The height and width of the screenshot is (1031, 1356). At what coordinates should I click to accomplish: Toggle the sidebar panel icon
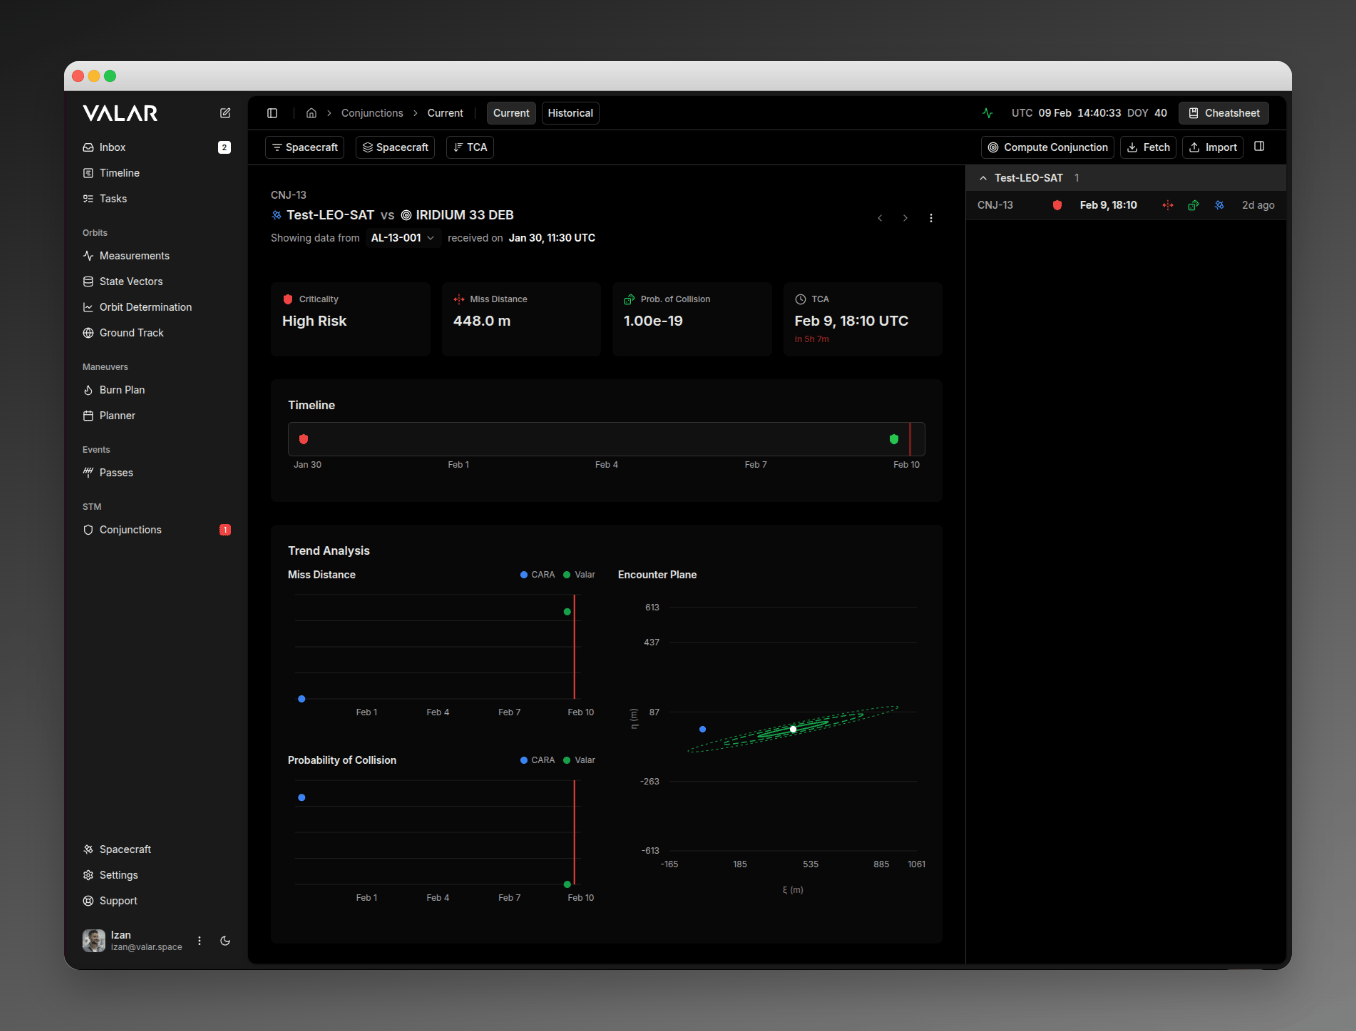coord(272,113)
